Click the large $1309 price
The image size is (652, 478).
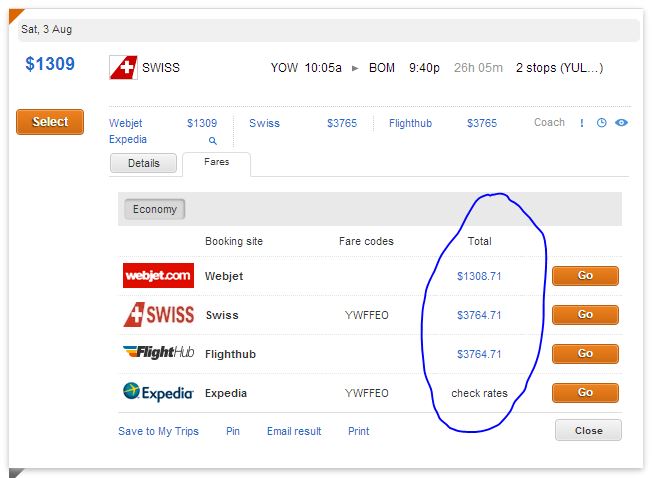point(50,64)
